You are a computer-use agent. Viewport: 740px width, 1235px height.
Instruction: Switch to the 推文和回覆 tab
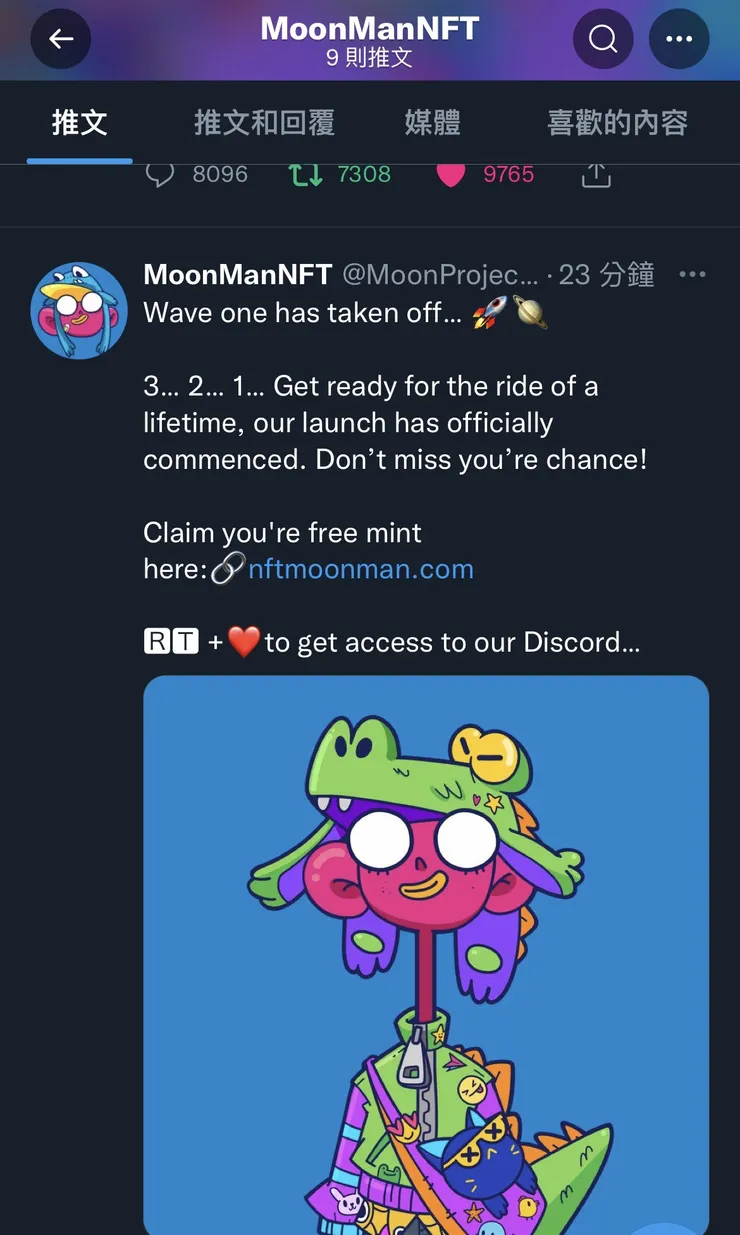coord(264,123)
